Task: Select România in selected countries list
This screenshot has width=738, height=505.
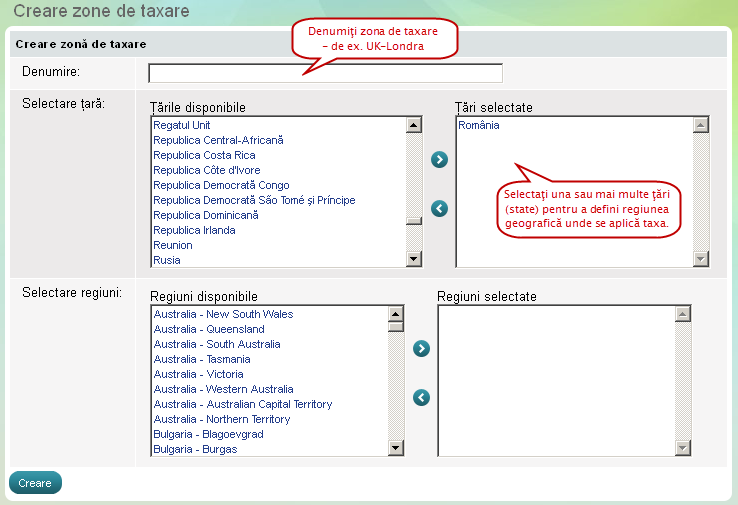Action: point(479,126)
